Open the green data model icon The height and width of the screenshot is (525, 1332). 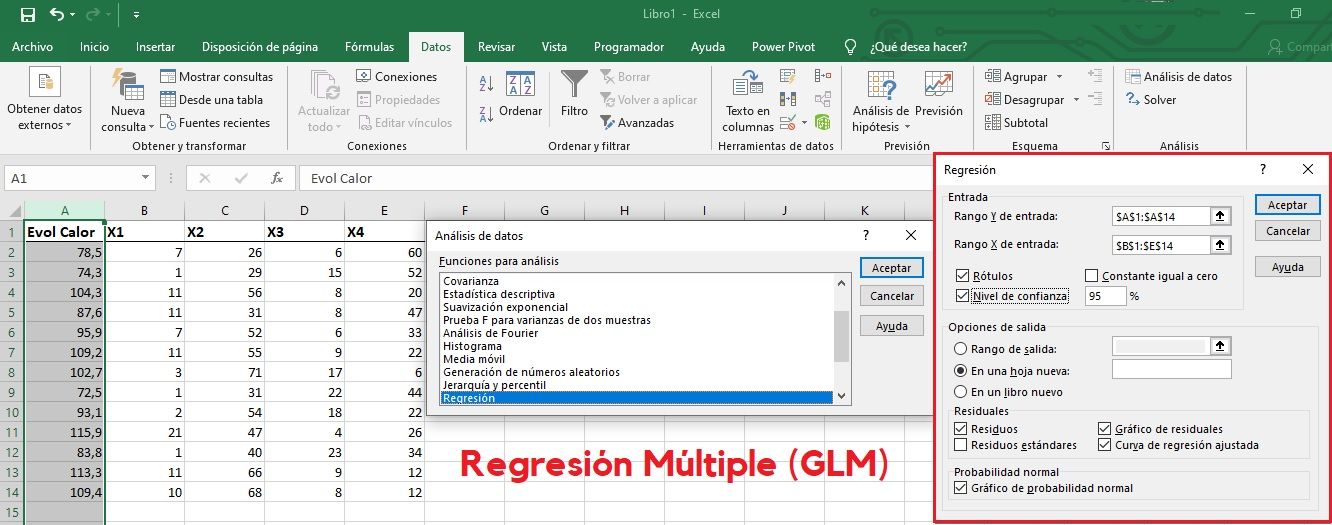tap(823, 122)
